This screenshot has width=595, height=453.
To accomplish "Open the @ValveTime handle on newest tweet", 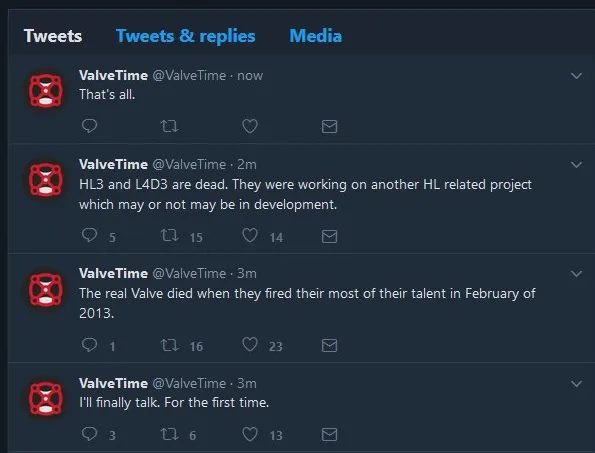I will click(x=189, y=76).
